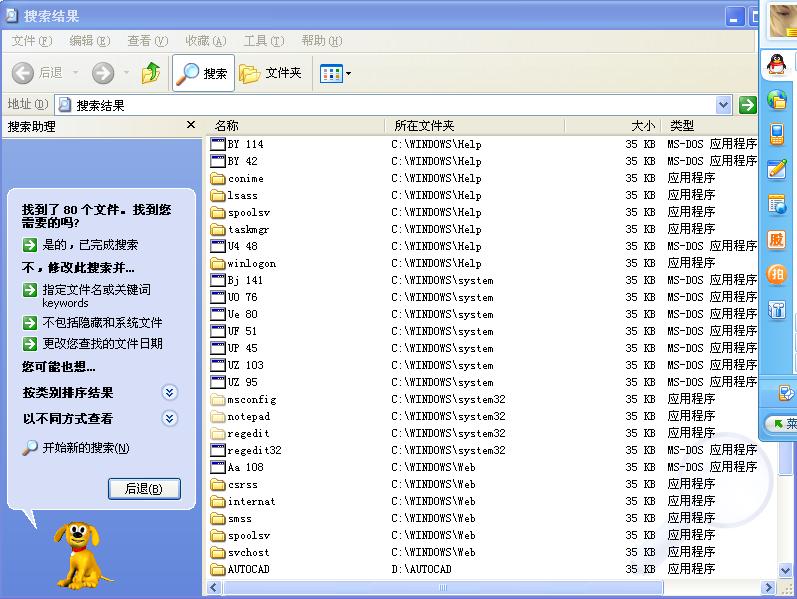Select the msconfig folder icon
The image size is (797, 599).
click(218, 400)
